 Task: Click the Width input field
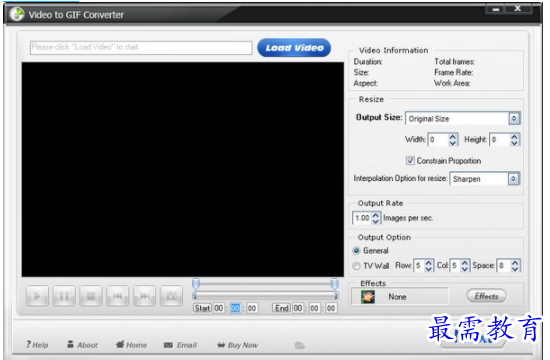click(438, 140)
